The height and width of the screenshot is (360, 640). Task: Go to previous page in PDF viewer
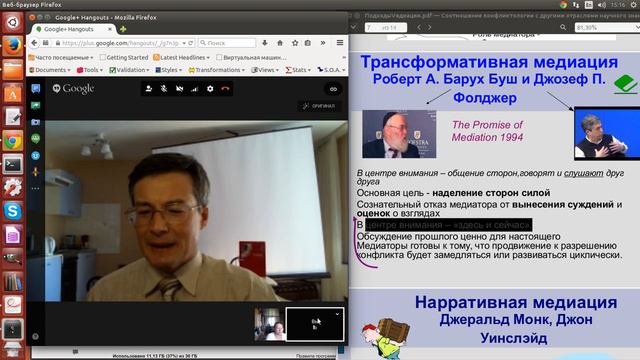[419, 27]
